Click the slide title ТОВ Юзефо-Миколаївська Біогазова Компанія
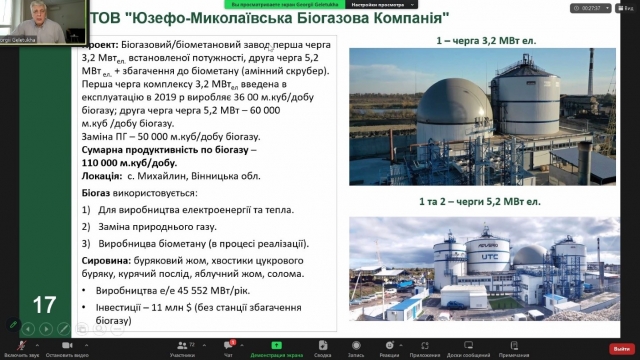 point(269,18)
